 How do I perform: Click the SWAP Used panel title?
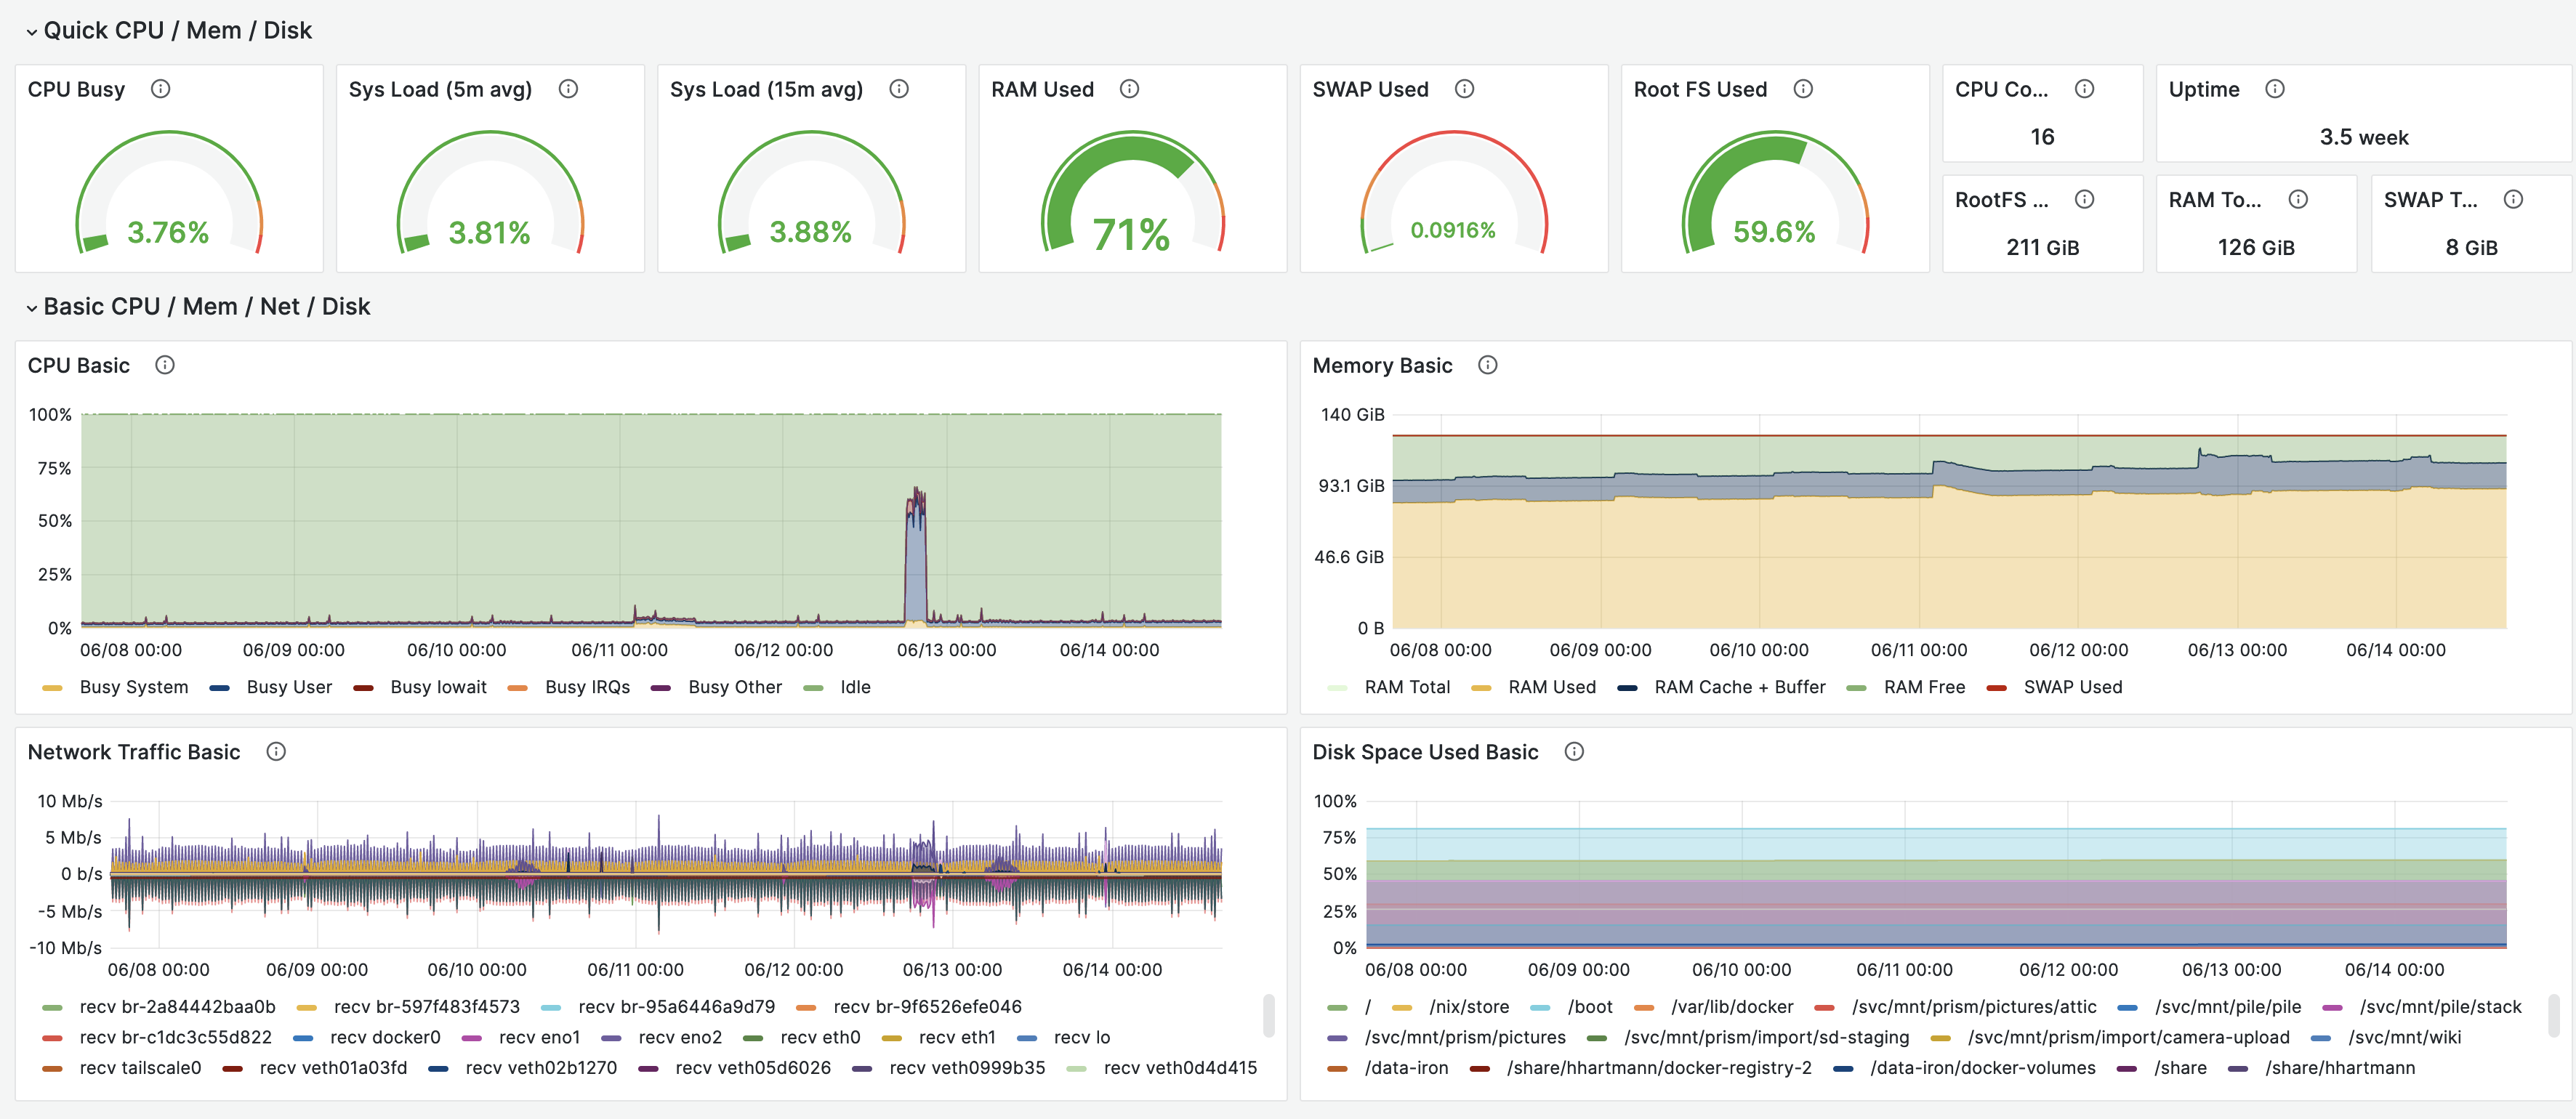point(1370,89)
